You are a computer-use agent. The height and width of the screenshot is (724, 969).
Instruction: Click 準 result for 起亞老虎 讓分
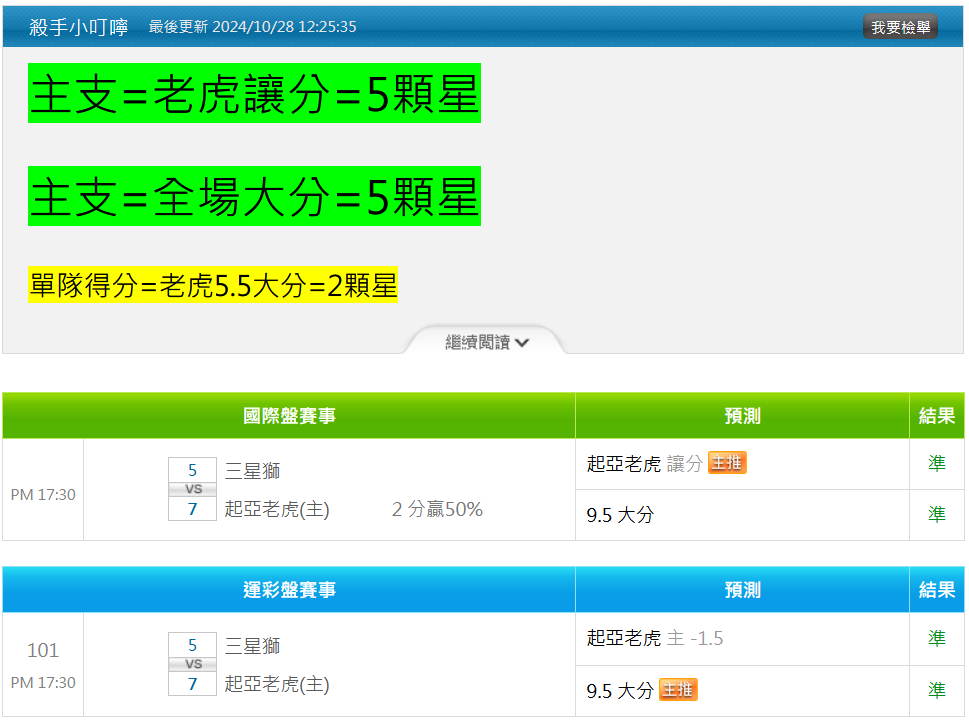[x=937, y=463]
